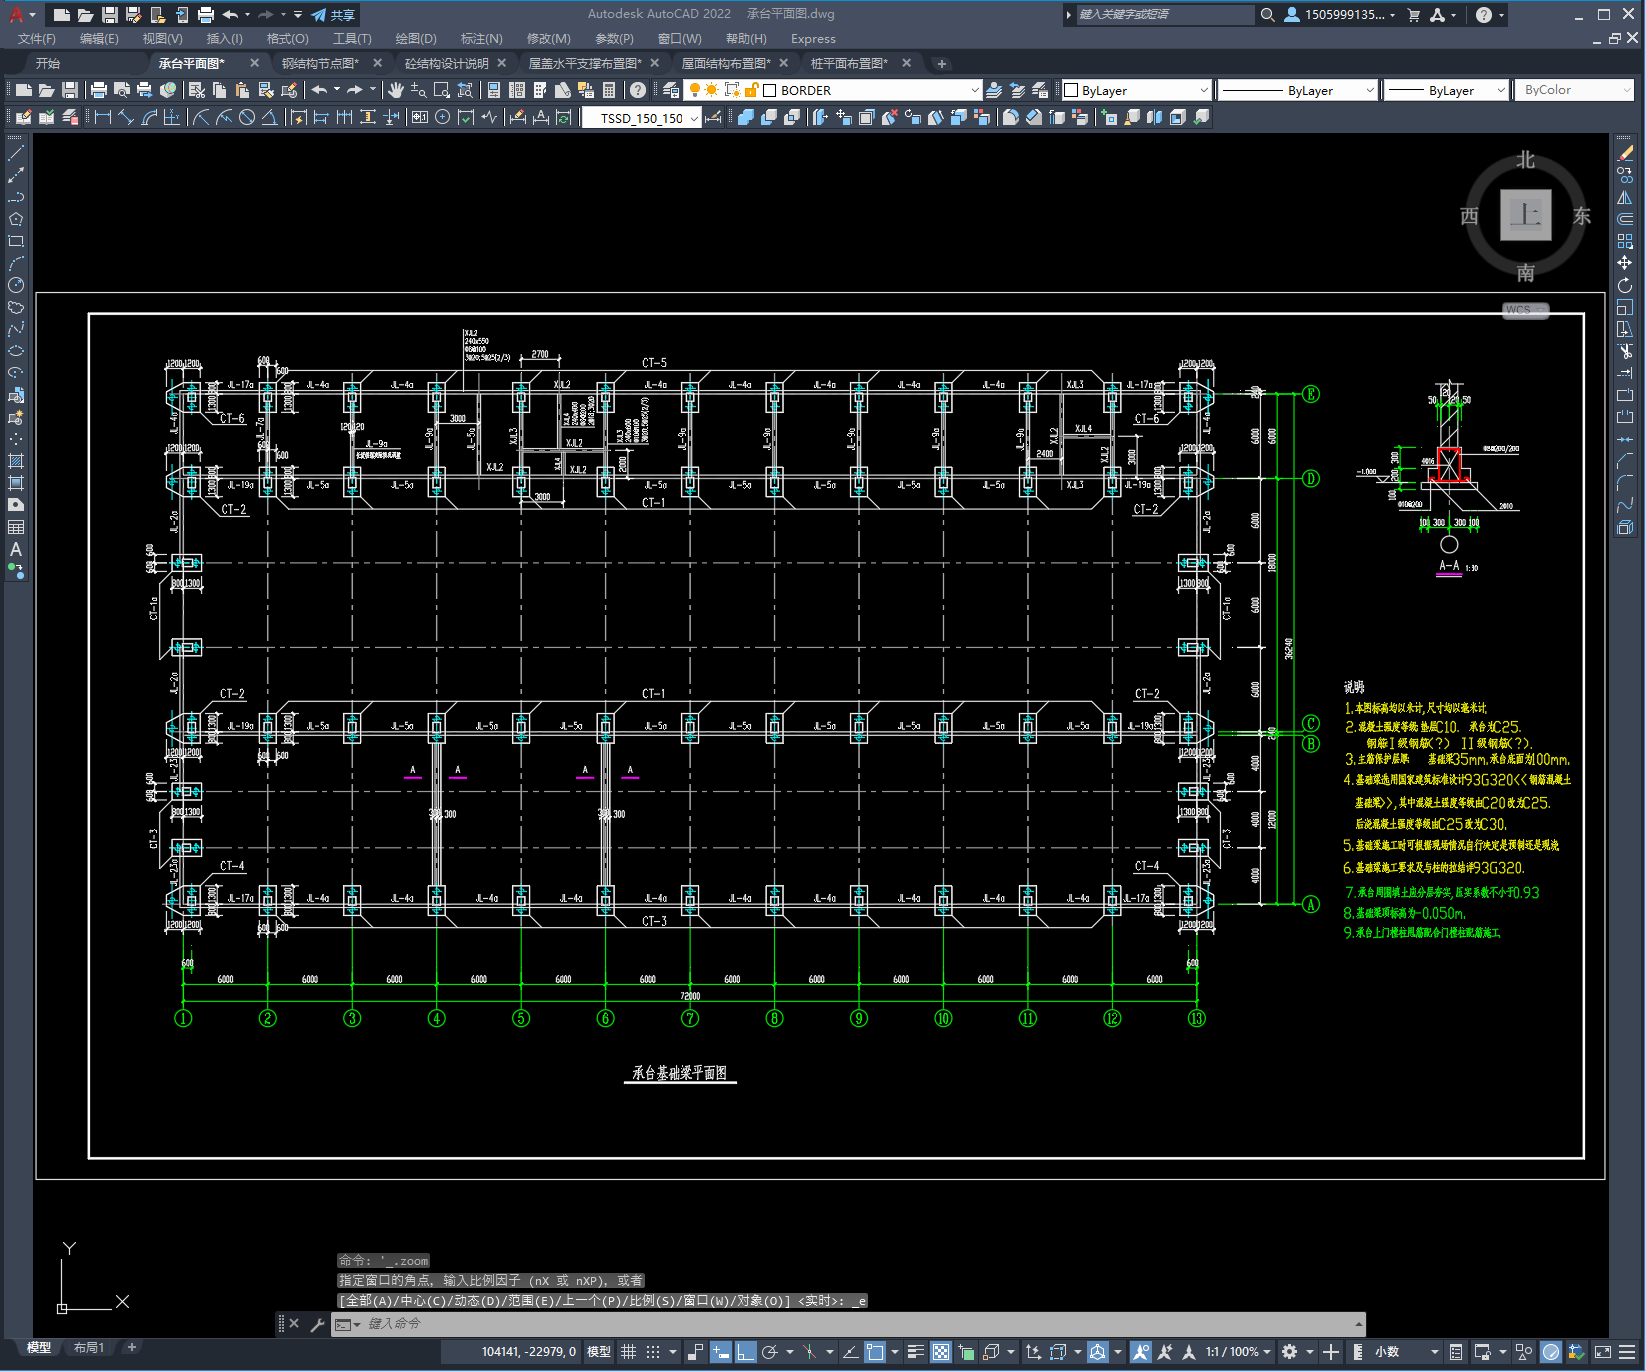This screenshot has width=1645, height=1371.
Task: Open file with quick access Open icon
Action: point(86,15)
